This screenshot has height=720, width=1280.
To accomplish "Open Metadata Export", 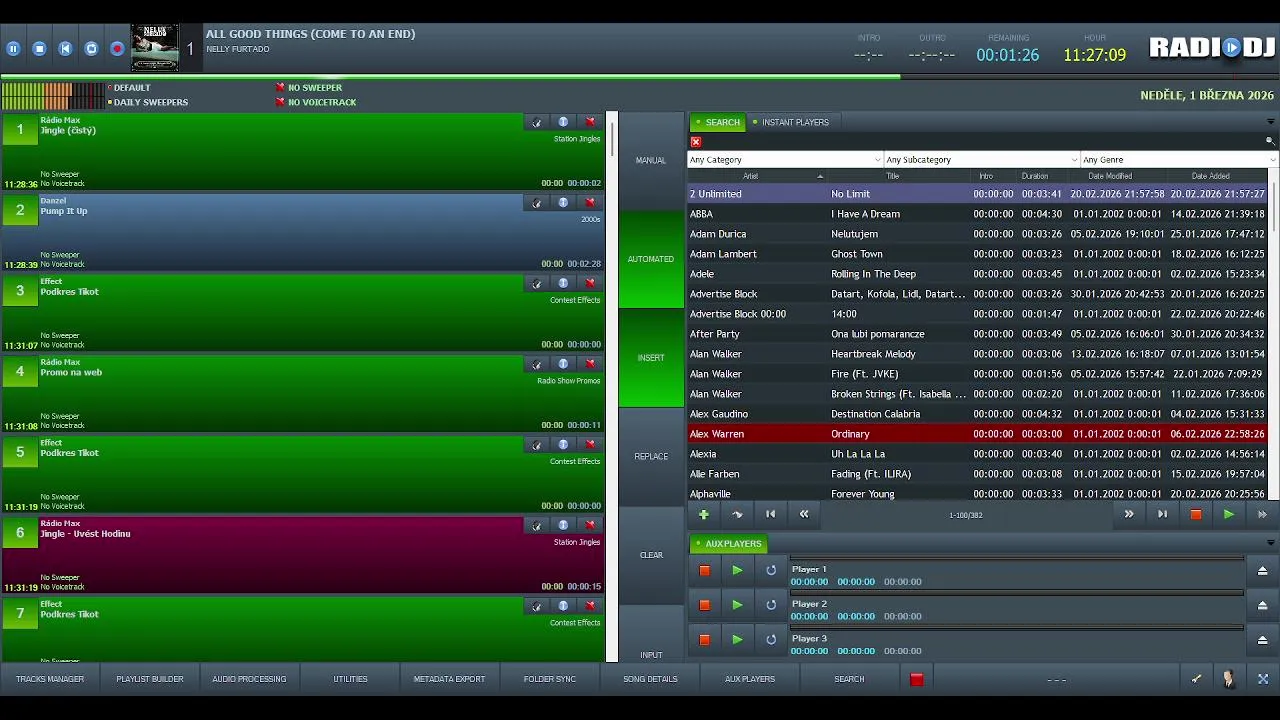I will (x=449, y=679).
